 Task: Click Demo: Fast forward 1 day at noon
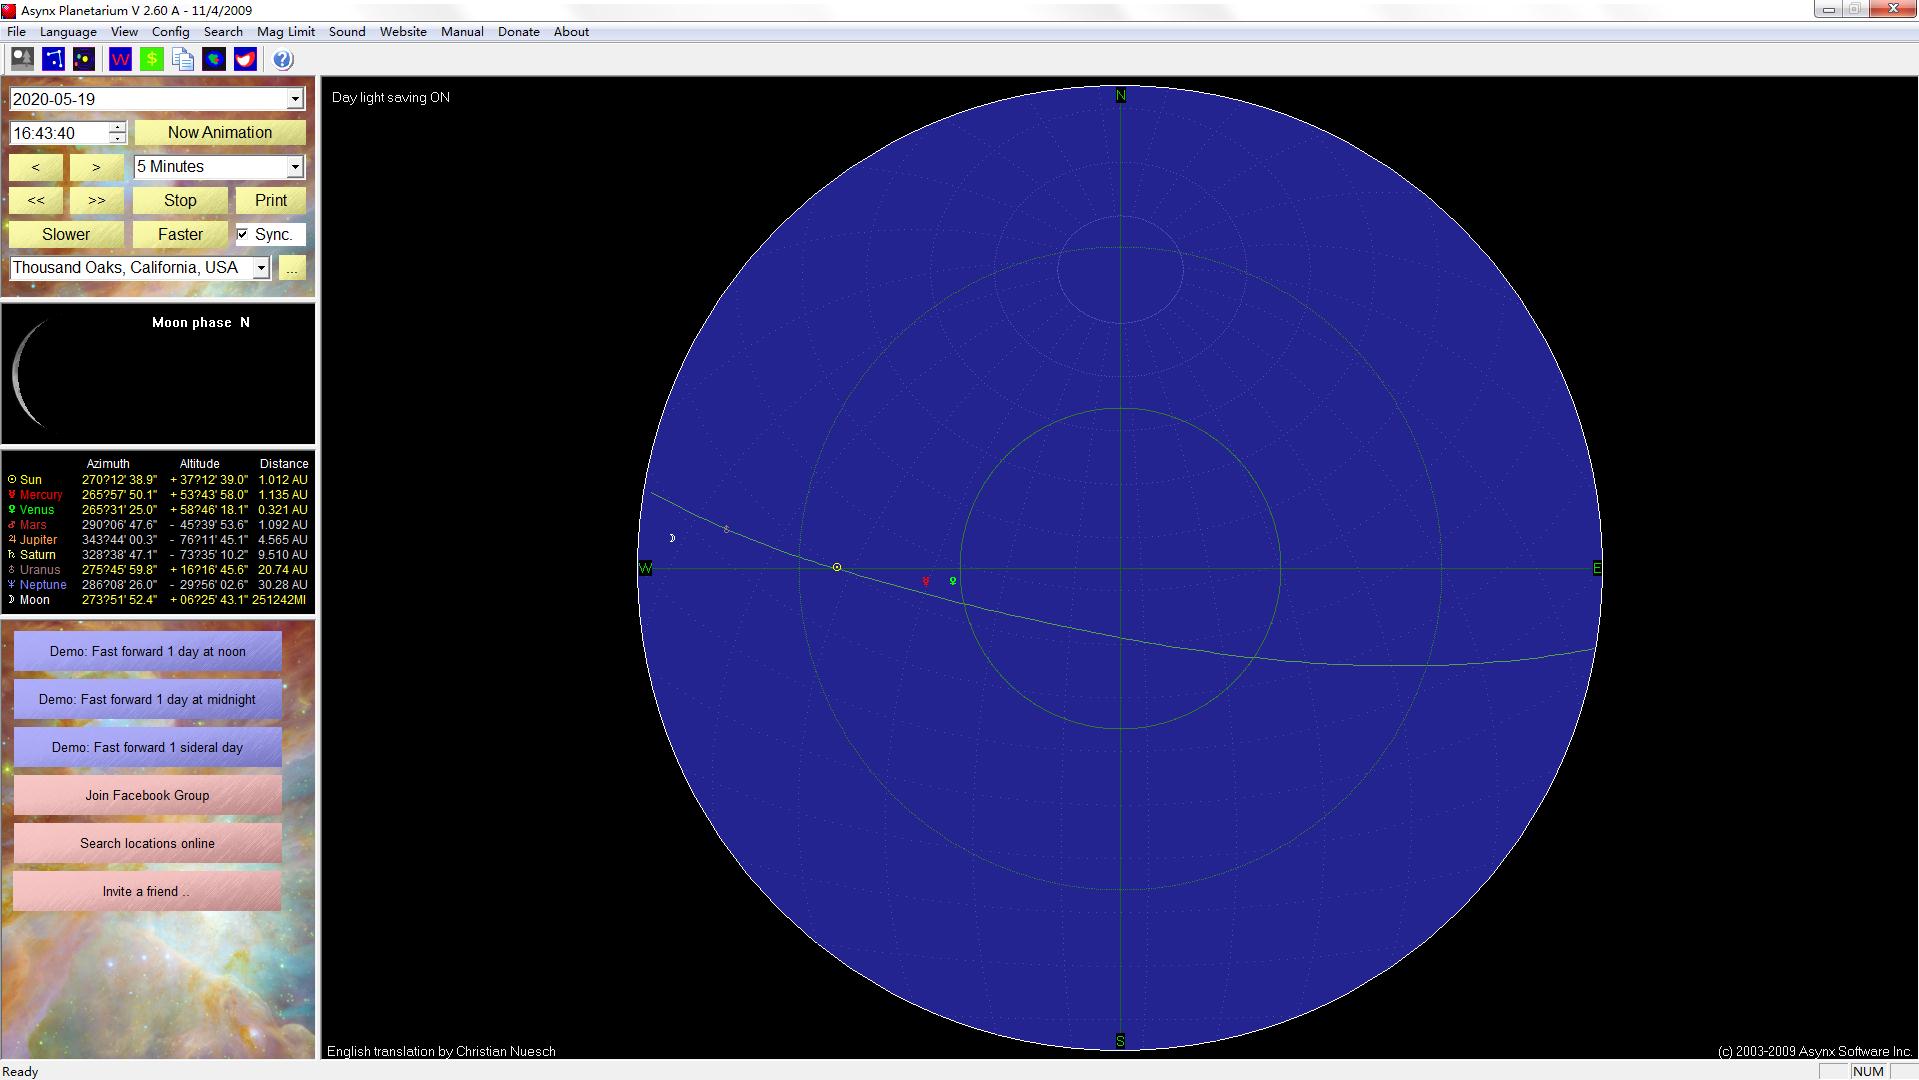[148, 651]
